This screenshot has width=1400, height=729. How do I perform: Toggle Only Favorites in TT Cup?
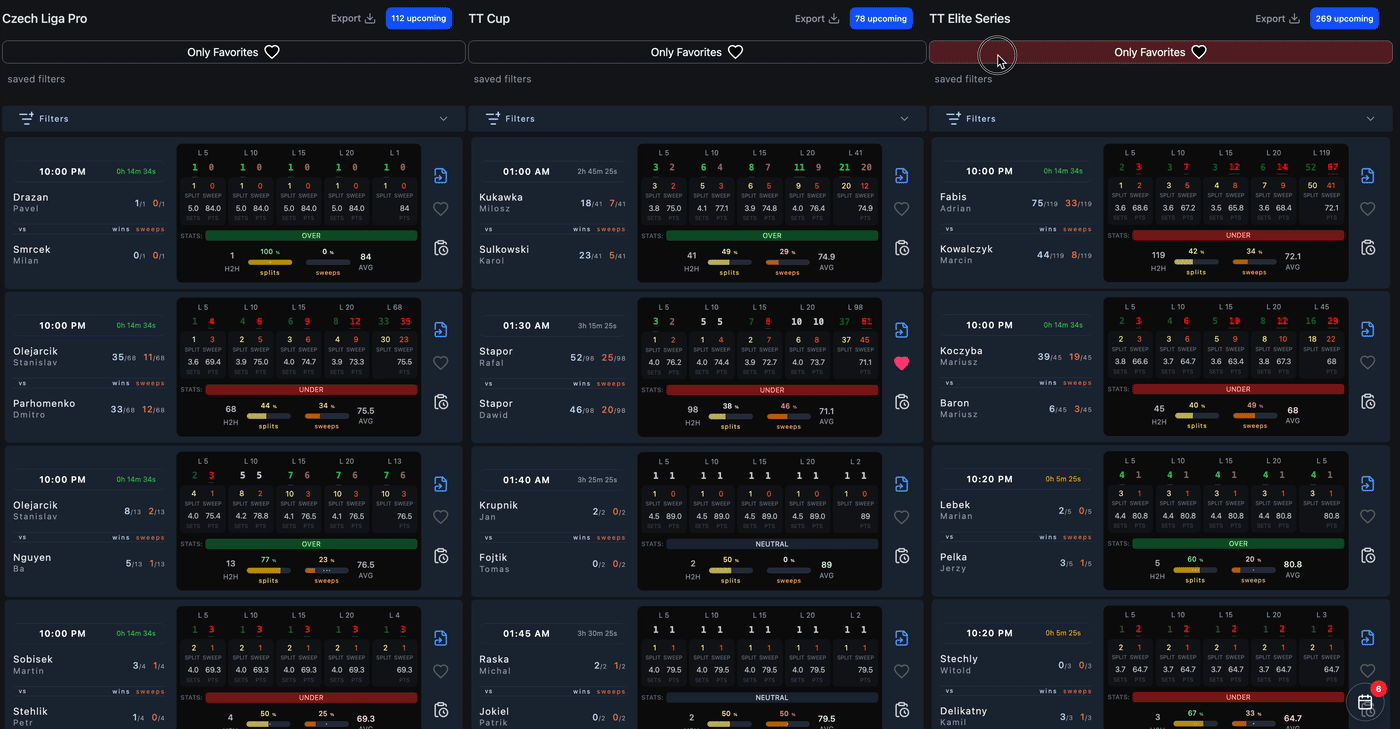[697, 52]
